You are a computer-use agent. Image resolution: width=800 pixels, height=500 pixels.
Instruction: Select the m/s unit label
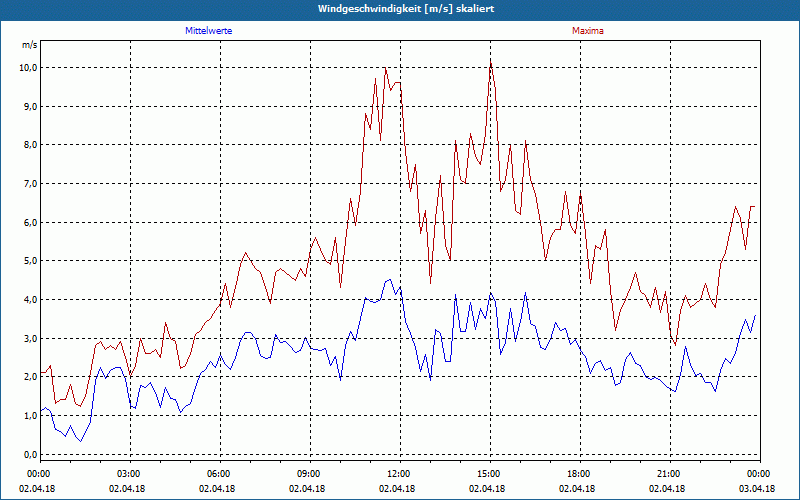click(x=30, y=45)
